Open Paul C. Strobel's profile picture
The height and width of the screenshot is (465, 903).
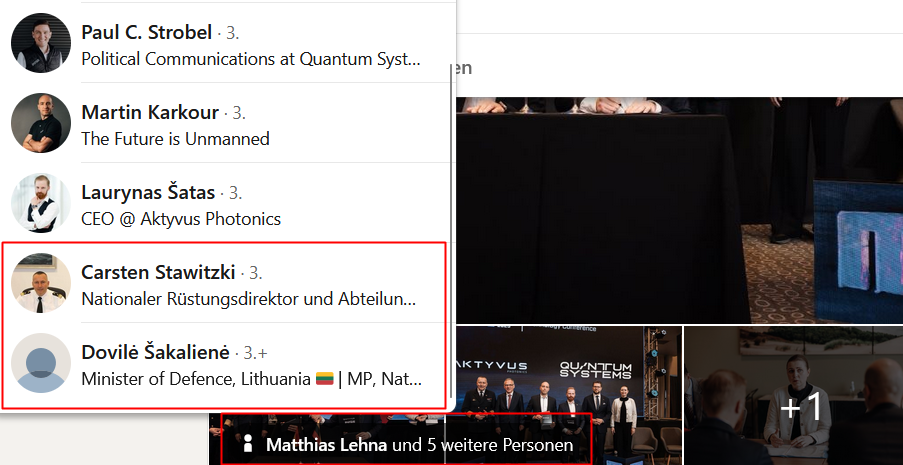(41, 43)
